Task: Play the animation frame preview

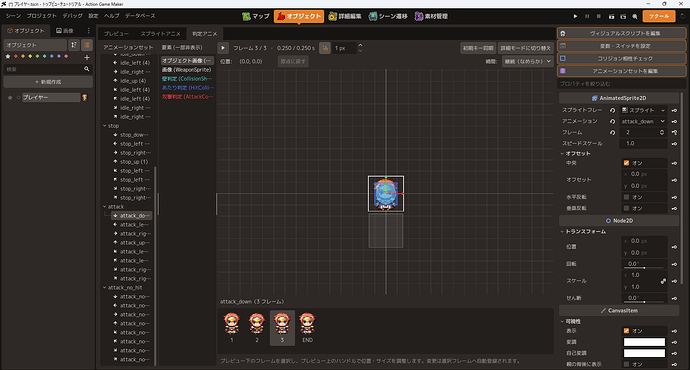Action: (x=223, y=48)
